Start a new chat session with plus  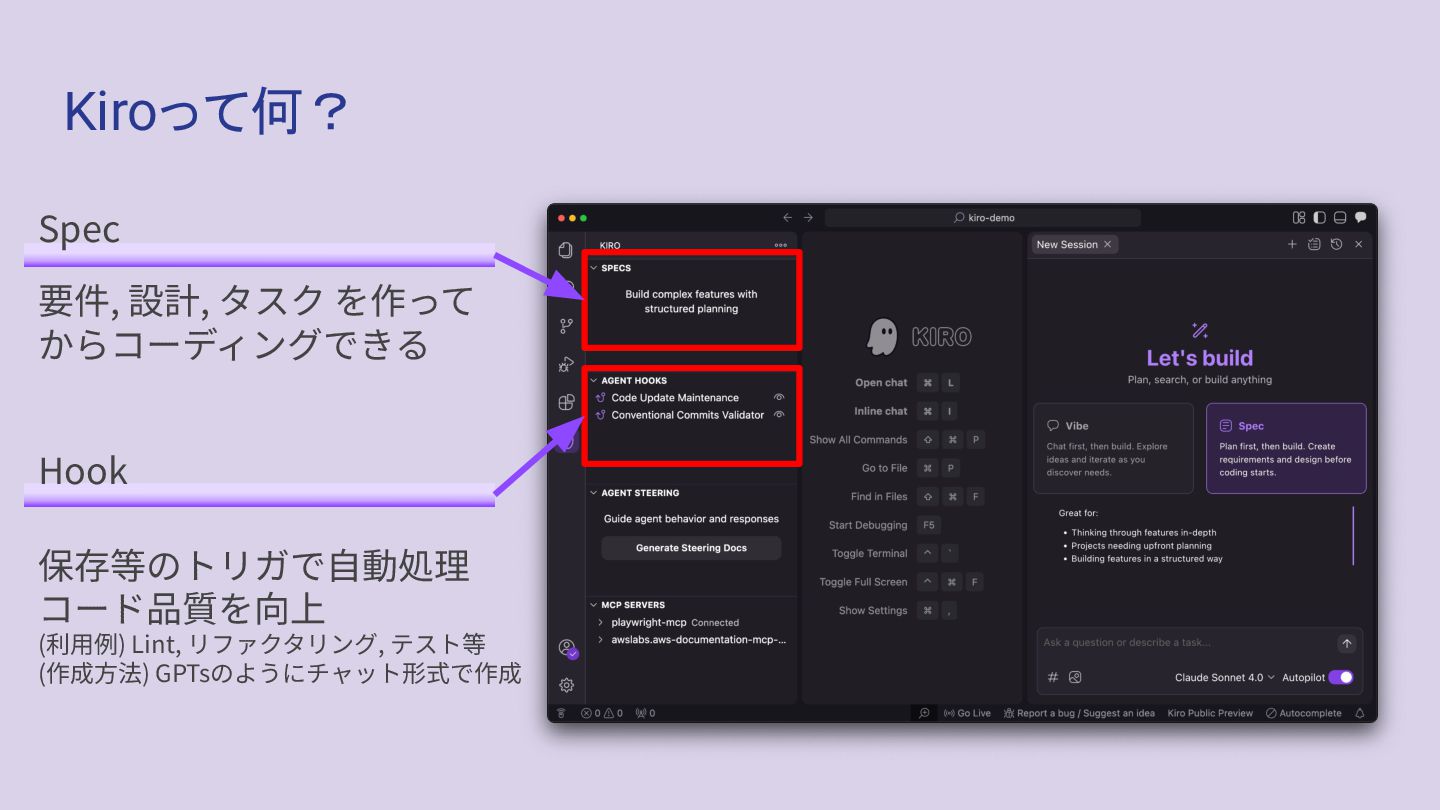point(1292,244)
